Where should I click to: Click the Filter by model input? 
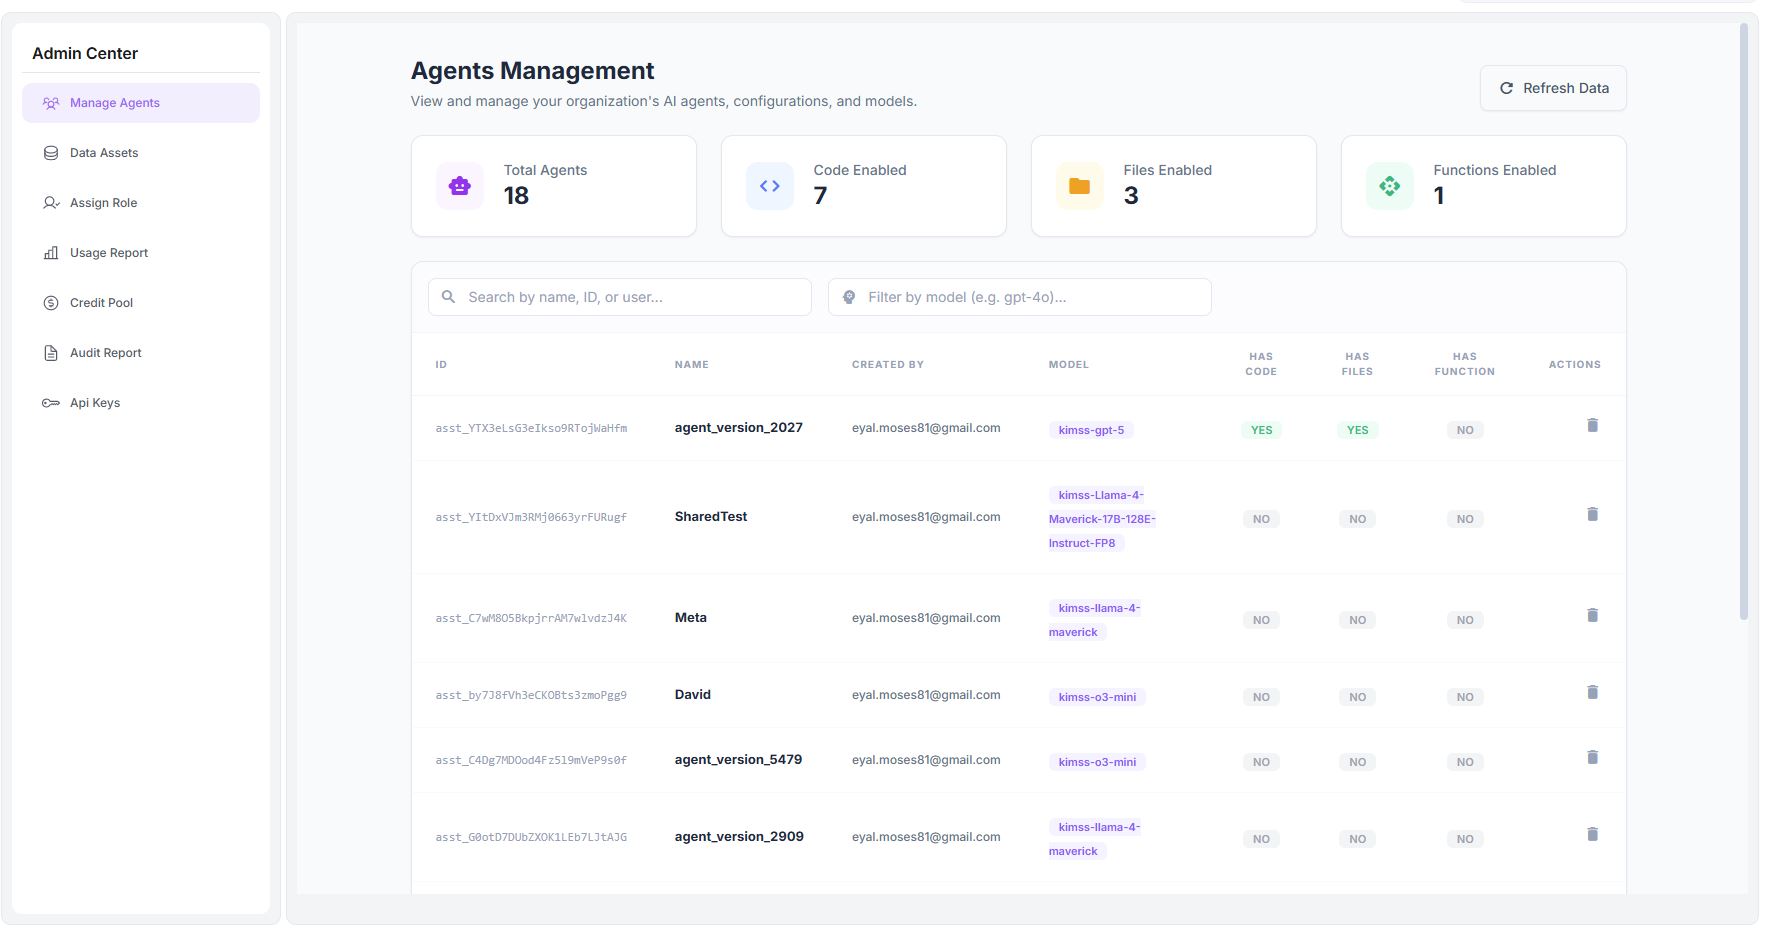(1019, 296)
